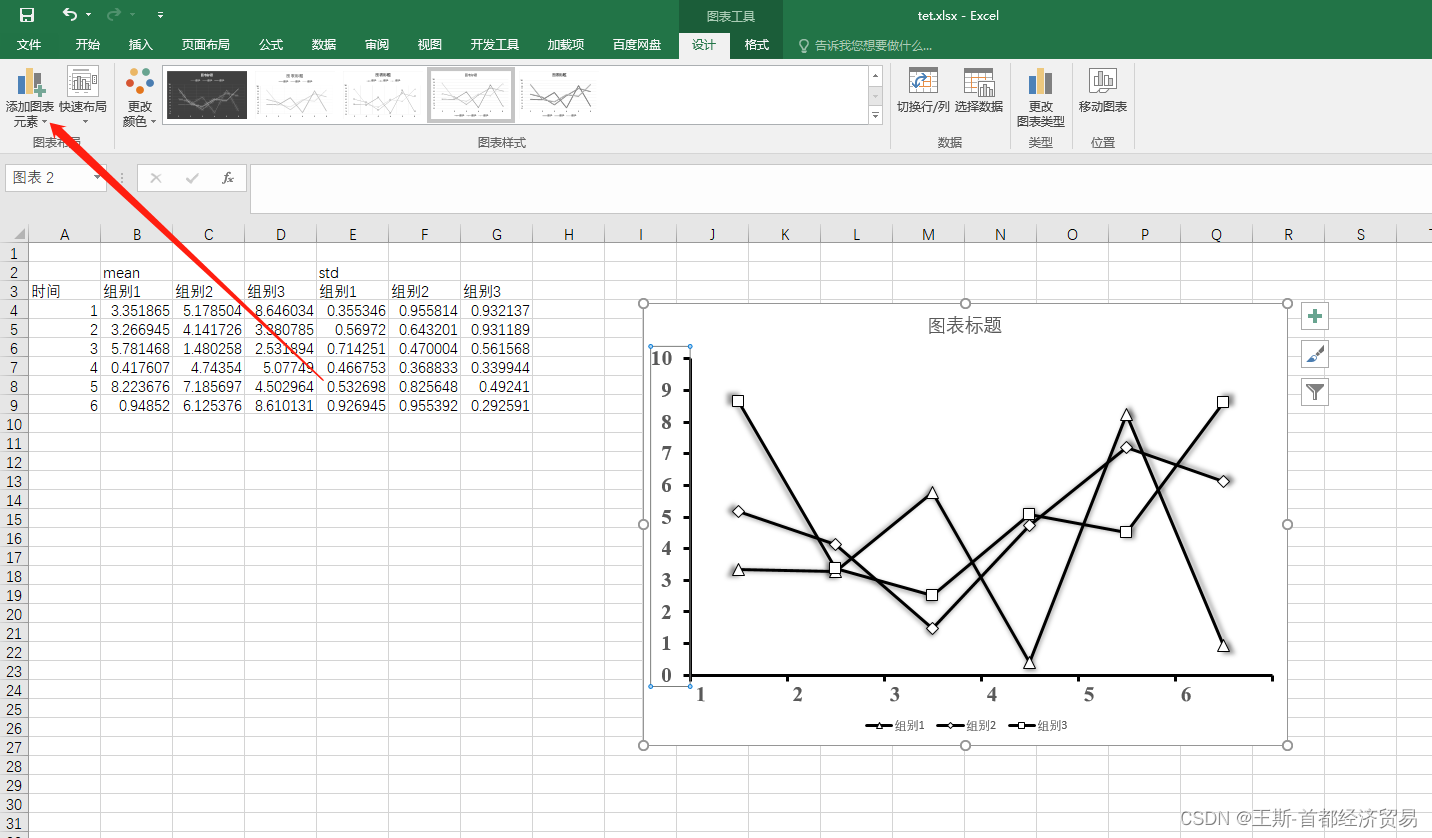Switch to the 视图 ribbon tab

coord(430,45)
